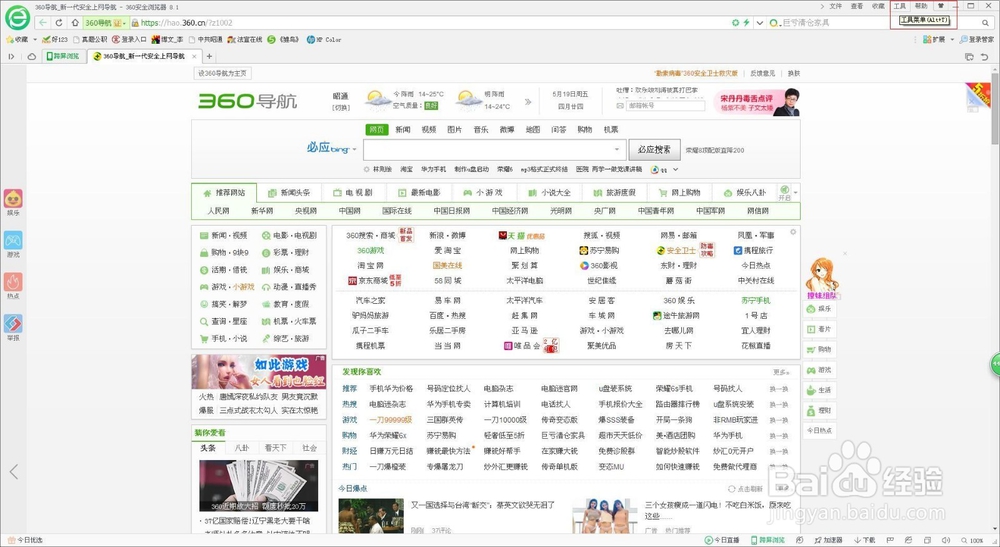Viewport: 1000px width, 547px height.
Task: Open the 人民网 link
Action: 218,210
